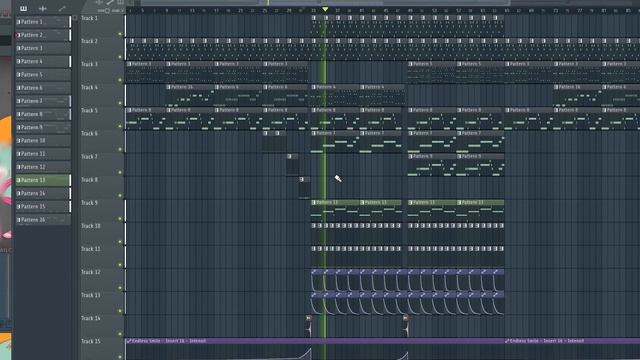Select Pattern 8 in the picker
This screenshot has width=640, height=360.
click(x=43, y=114)
